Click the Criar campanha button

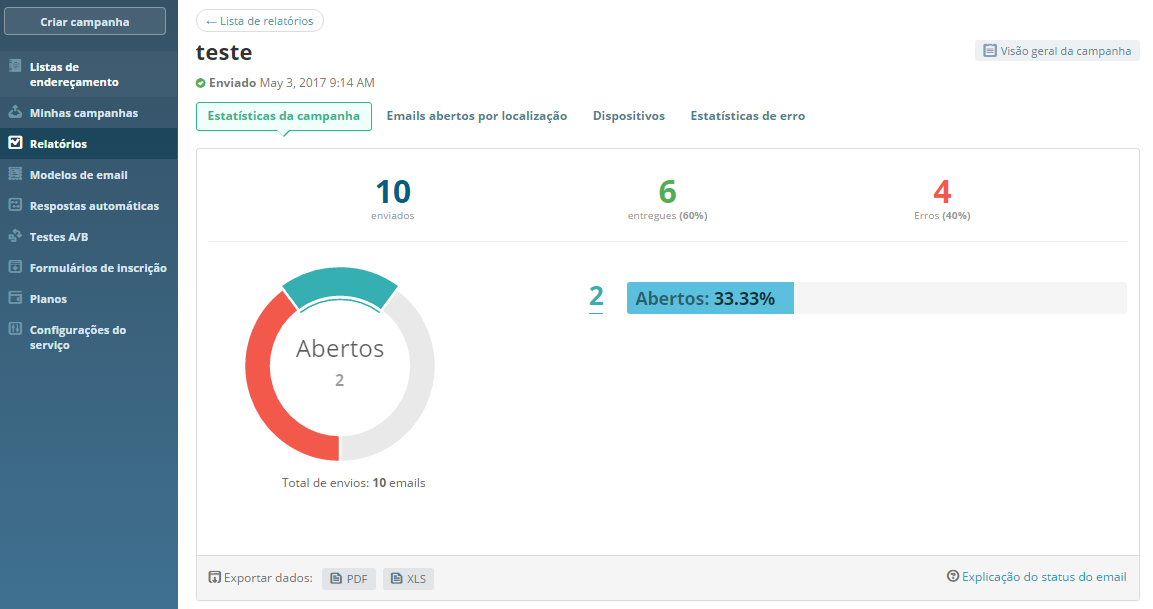point(85,21)
